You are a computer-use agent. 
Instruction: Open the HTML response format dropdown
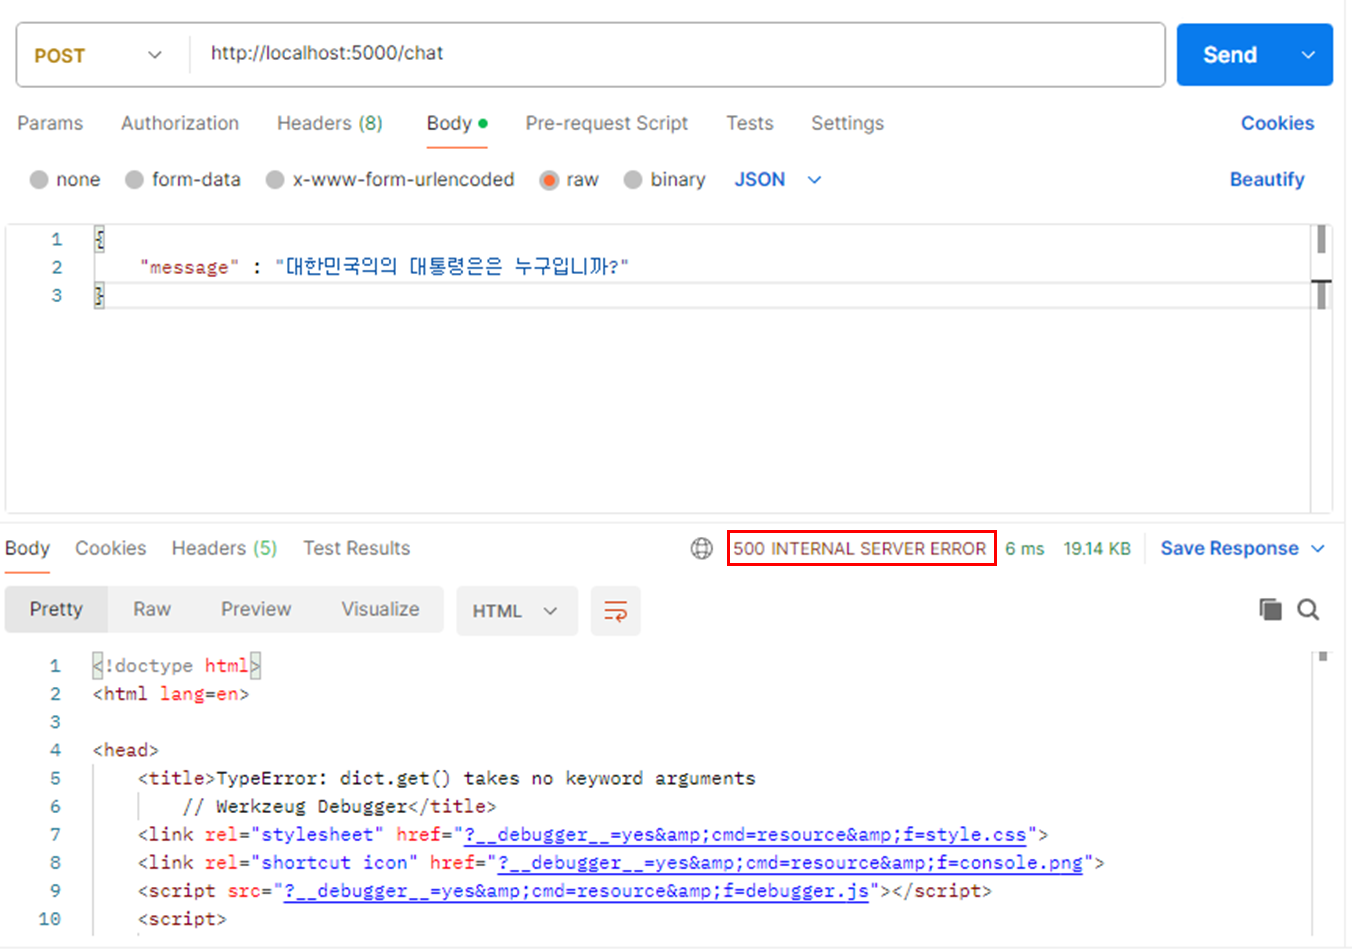pos(517,611)
